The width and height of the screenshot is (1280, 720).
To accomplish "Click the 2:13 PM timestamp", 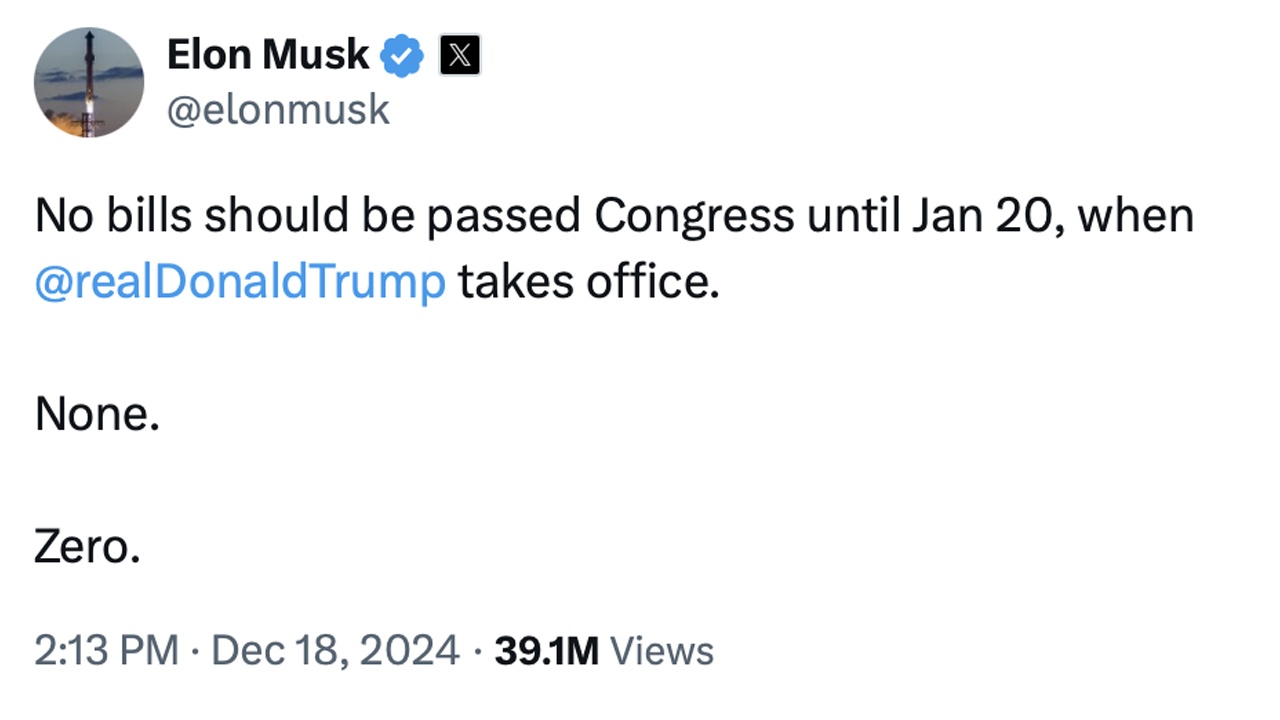I will coord(106,651).
